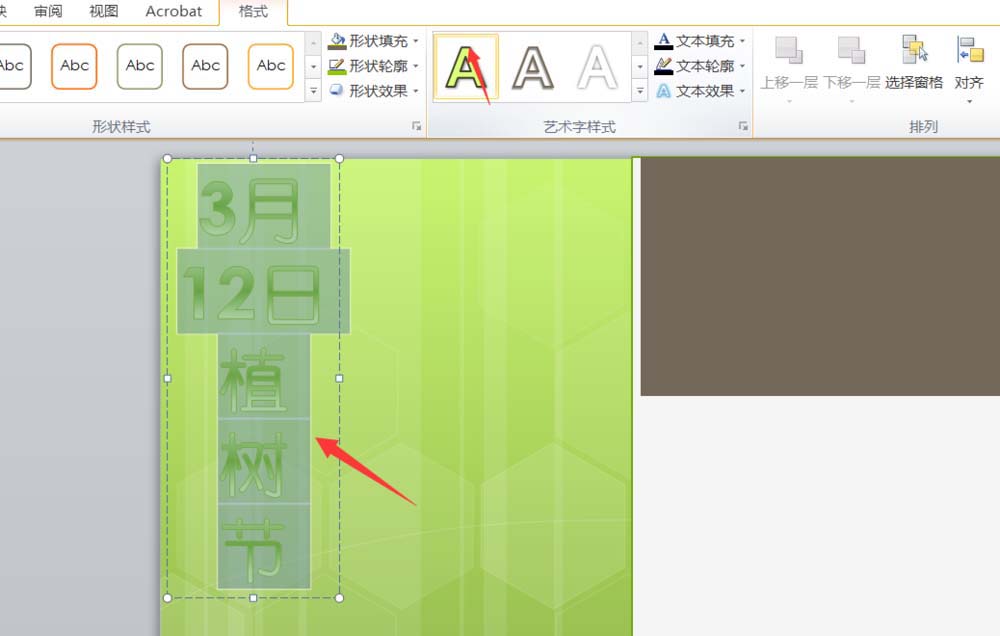The height and width of the screenshot is (636, 1000).
Task: Open the 对齐 dropdown arrow
Action: coord(969,101)
